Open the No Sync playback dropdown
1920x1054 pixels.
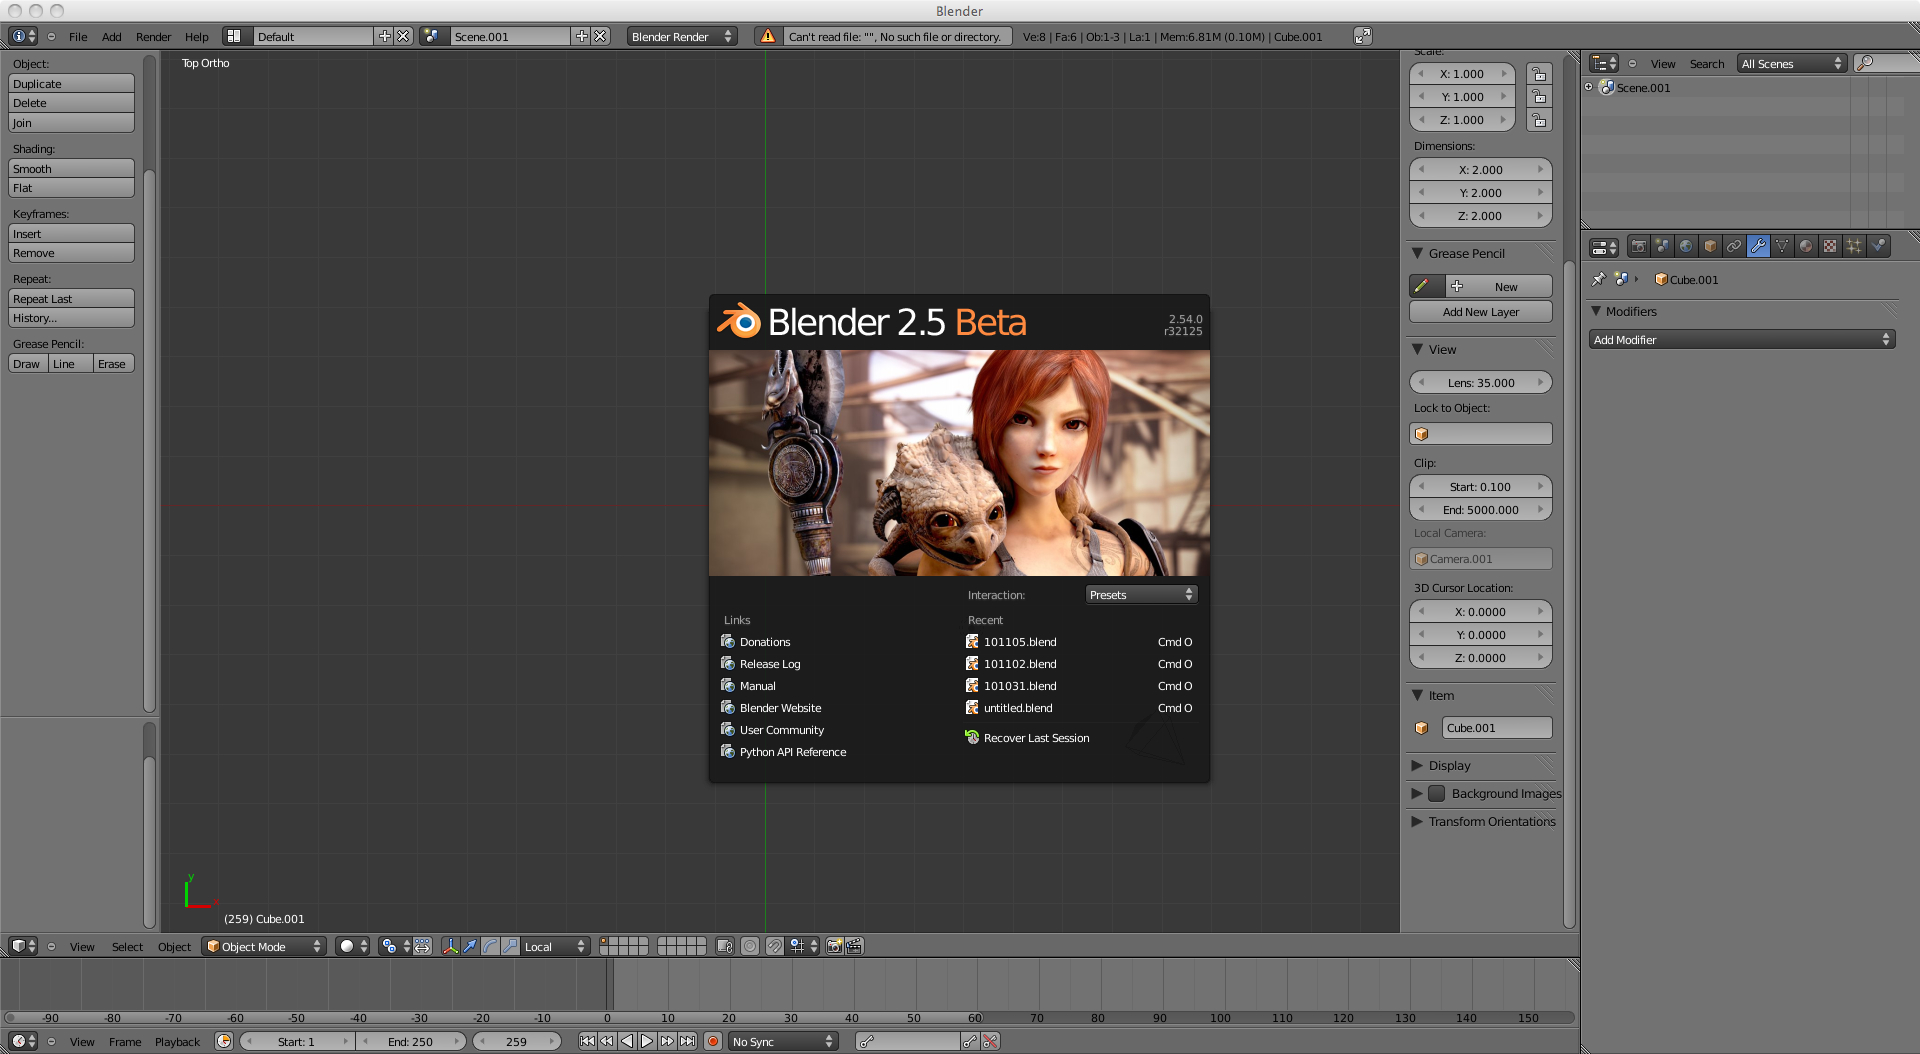[x=783, y=1041]
